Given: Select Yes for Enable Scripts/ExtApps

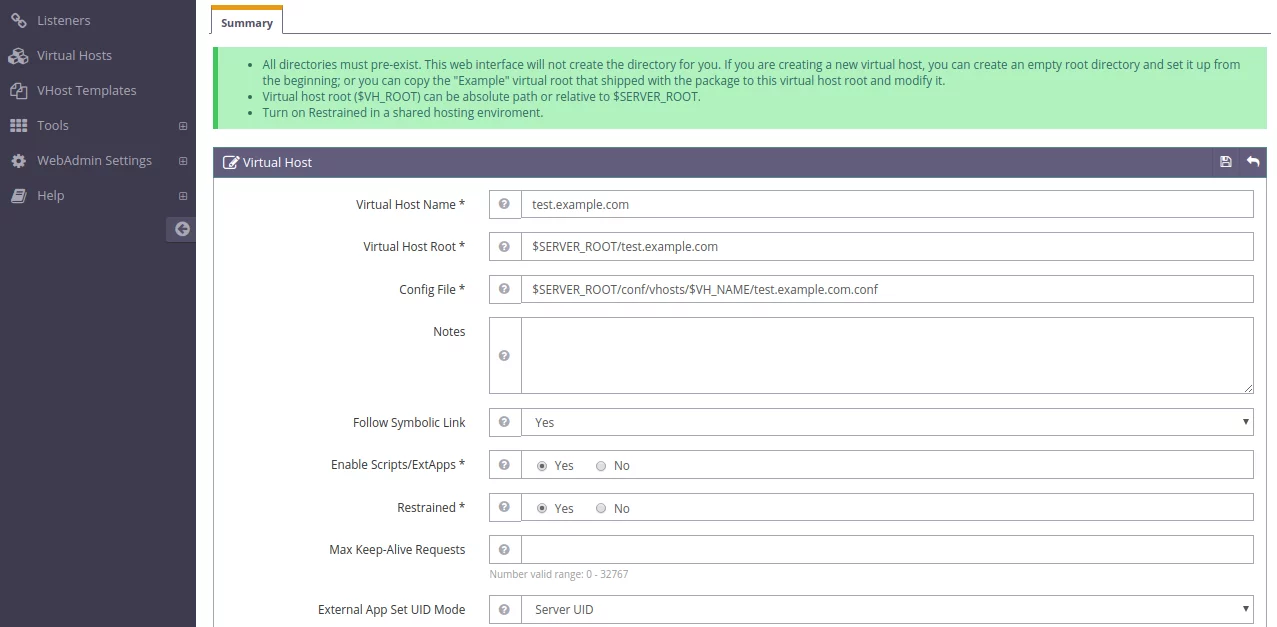Looking at the screenshot, I should click(x=542, y=466).
